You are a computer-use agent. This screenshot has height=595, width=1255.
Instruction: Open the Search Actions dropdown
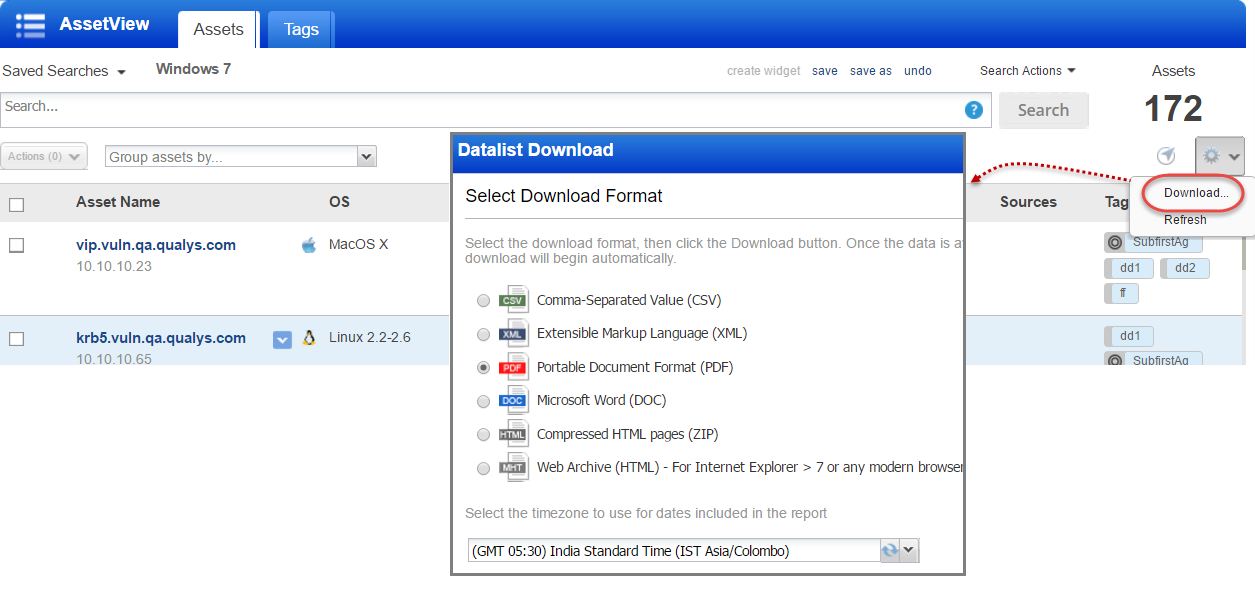(1028, 71)
